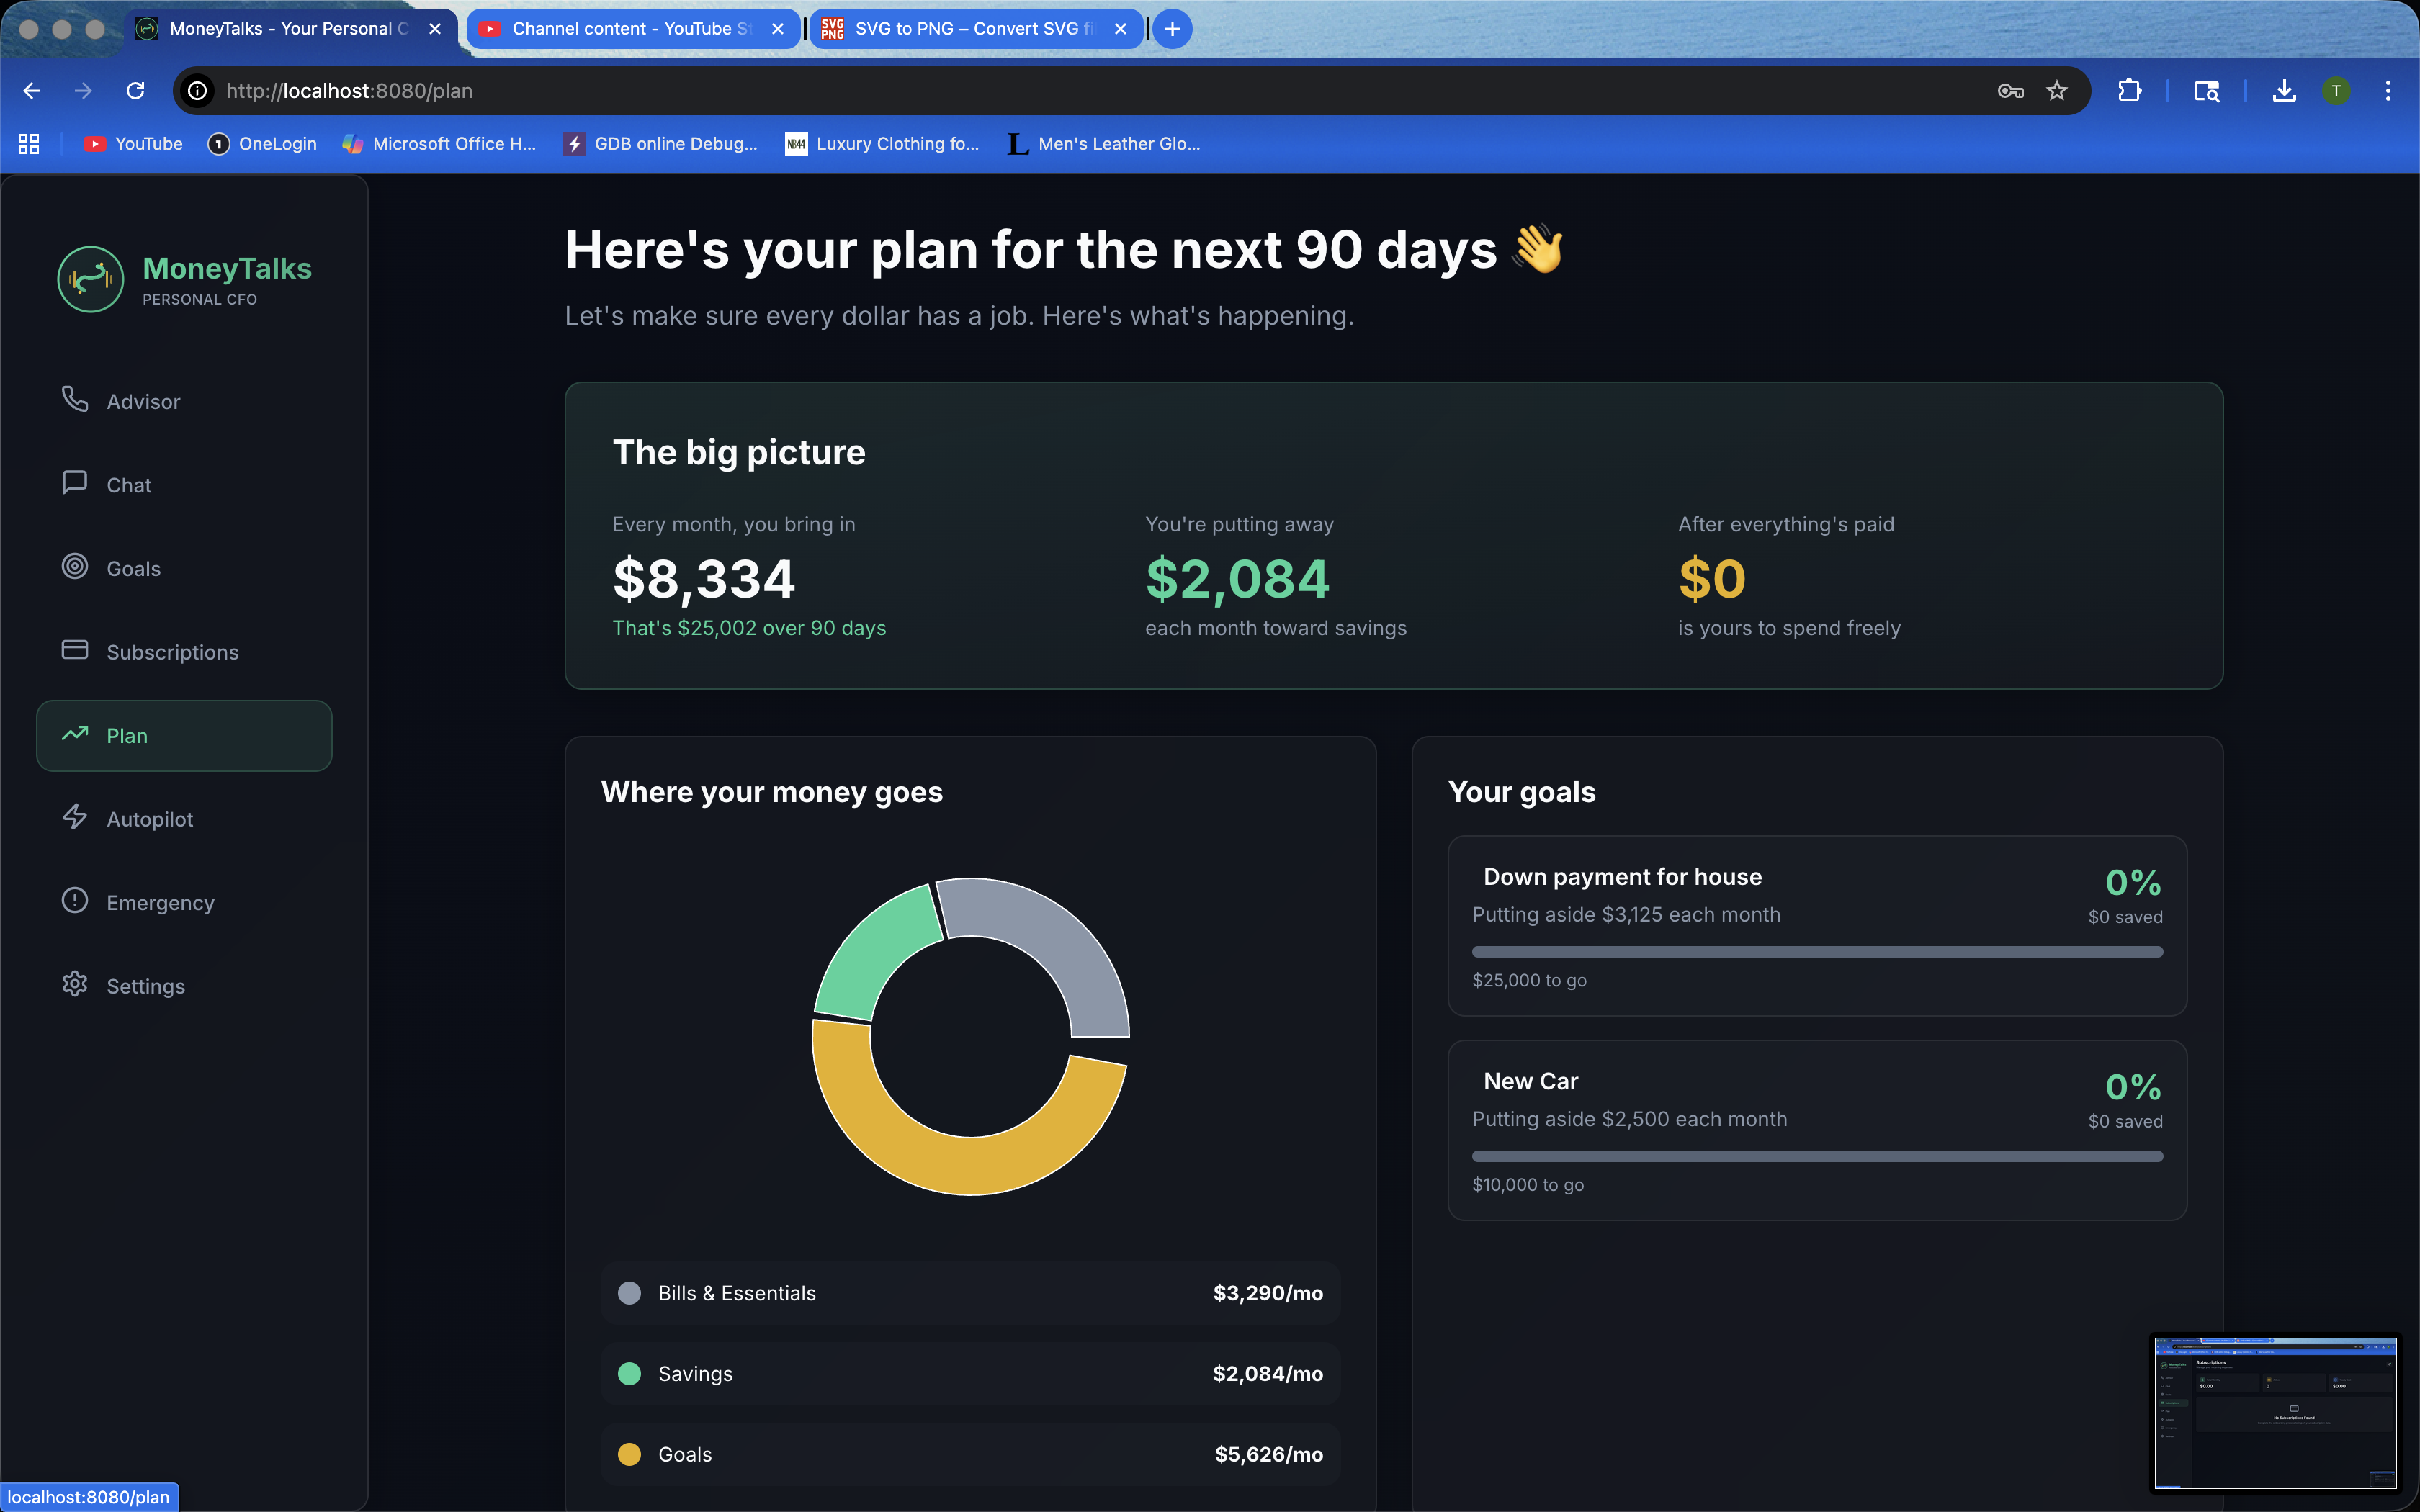Open Chrome three-dot menu
The width and height of the screenshot is (2420, 1512).
click(2388, 91)
